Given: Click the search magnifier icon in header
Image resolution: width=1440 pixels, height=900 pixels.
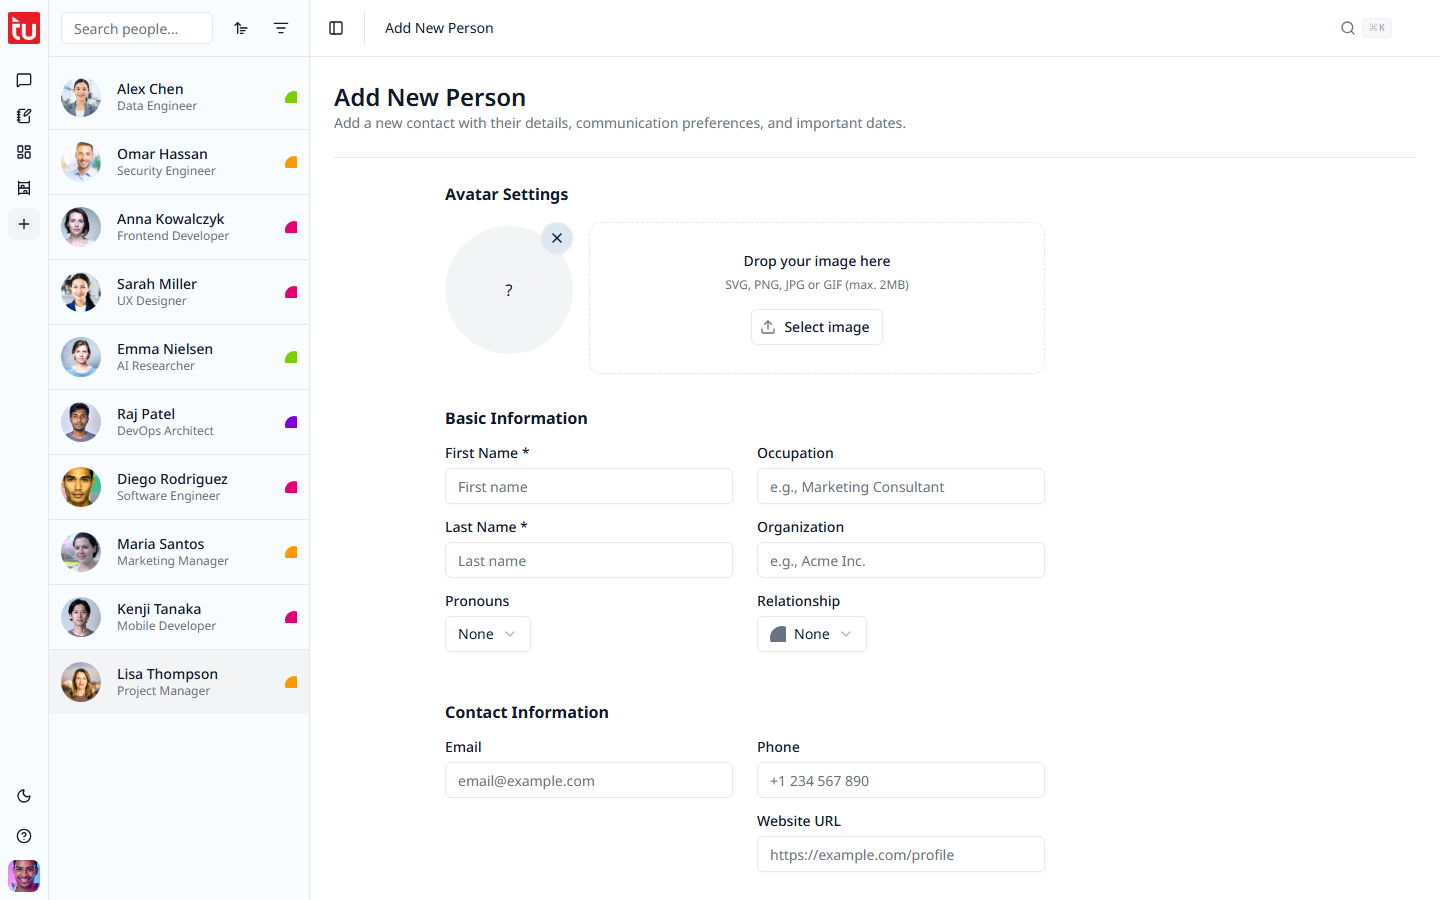Looking at the screenshot, I should (x=1348, y=28).
